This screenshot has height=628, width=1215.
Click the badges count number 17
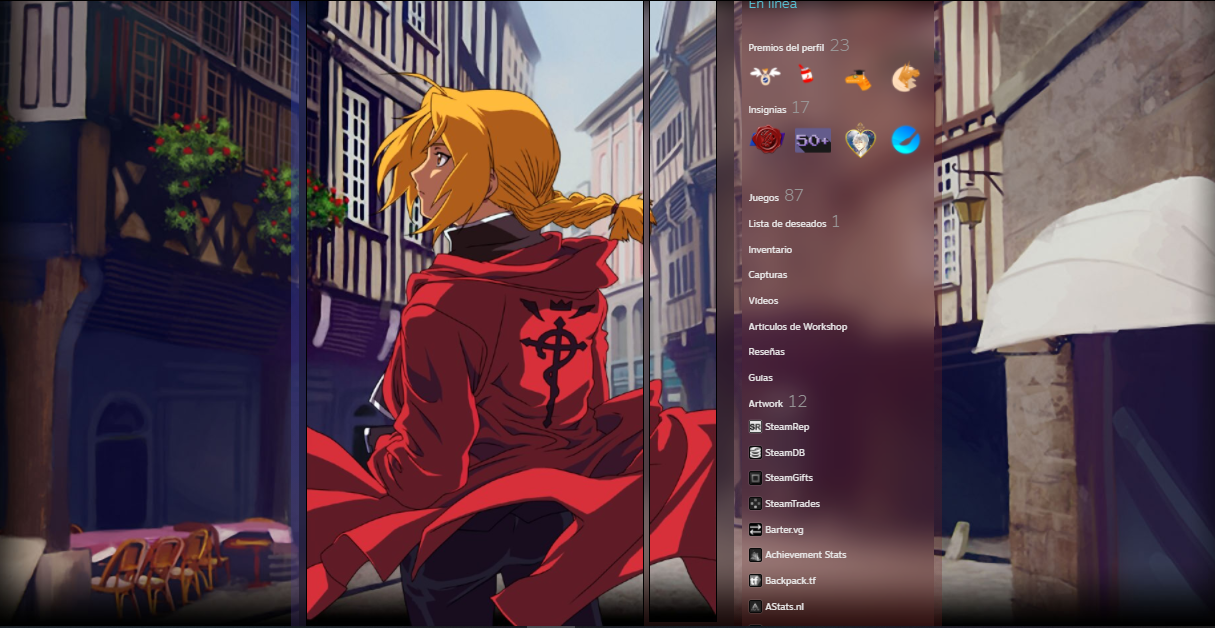click(x=800, y=107)
